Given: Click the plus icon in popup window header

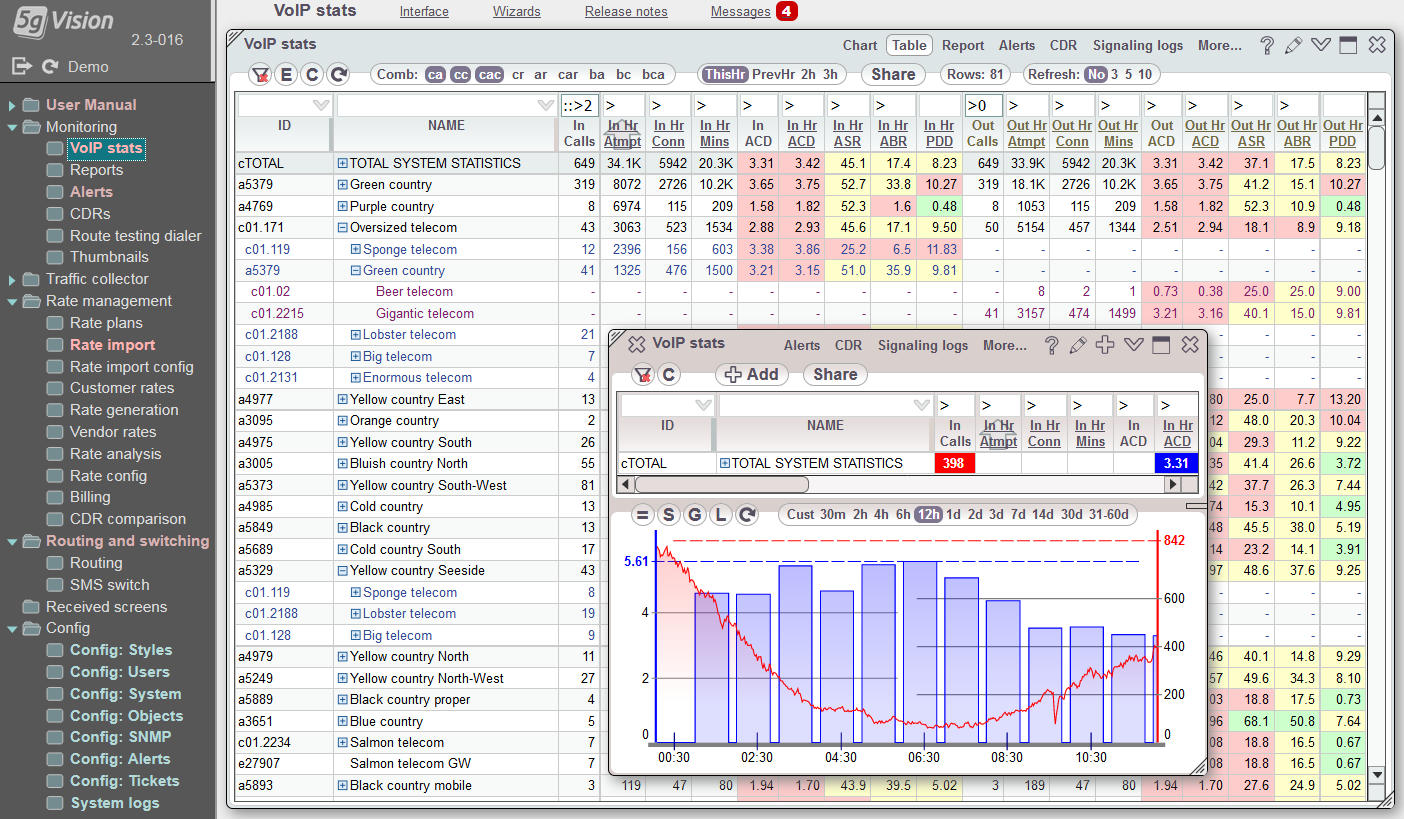Looking at the screenshot, I should (1105, 345).
